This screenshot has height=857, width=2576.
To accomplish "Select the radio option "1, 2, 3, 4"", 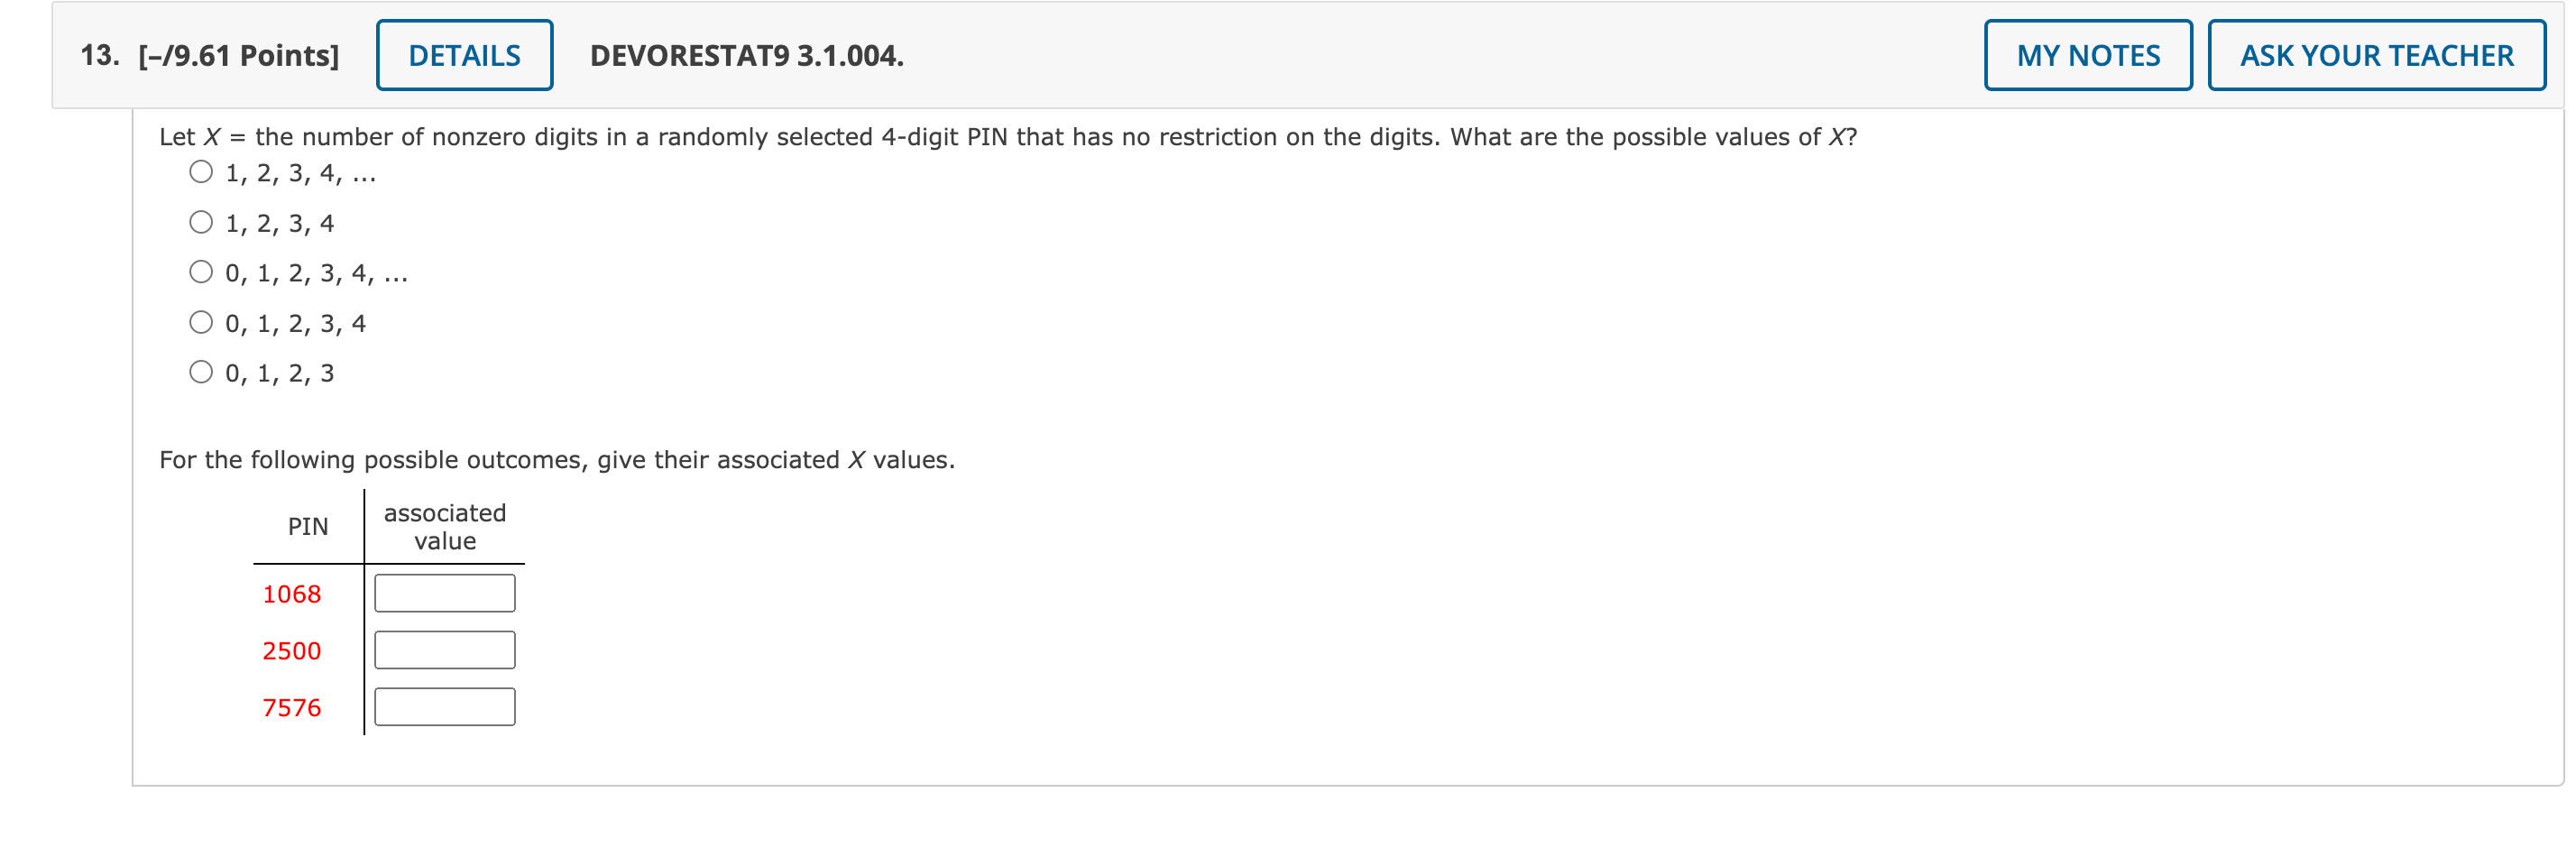I will pos(201,221).
